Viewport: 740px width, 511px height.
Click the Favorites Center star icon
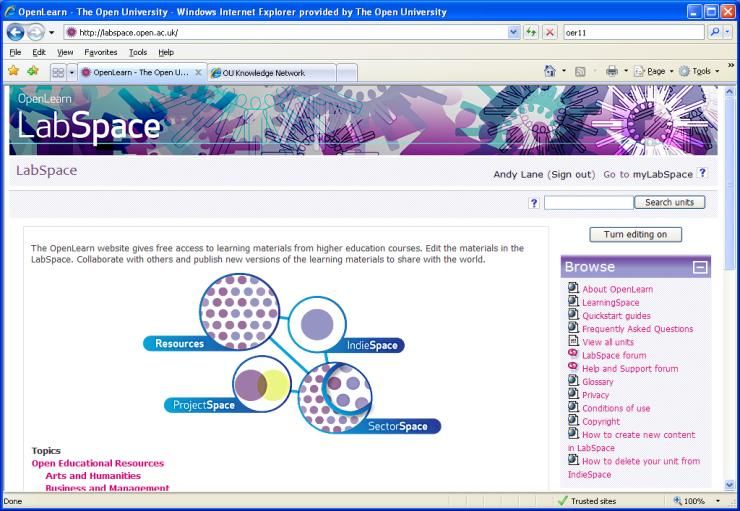tap(14, 71)
